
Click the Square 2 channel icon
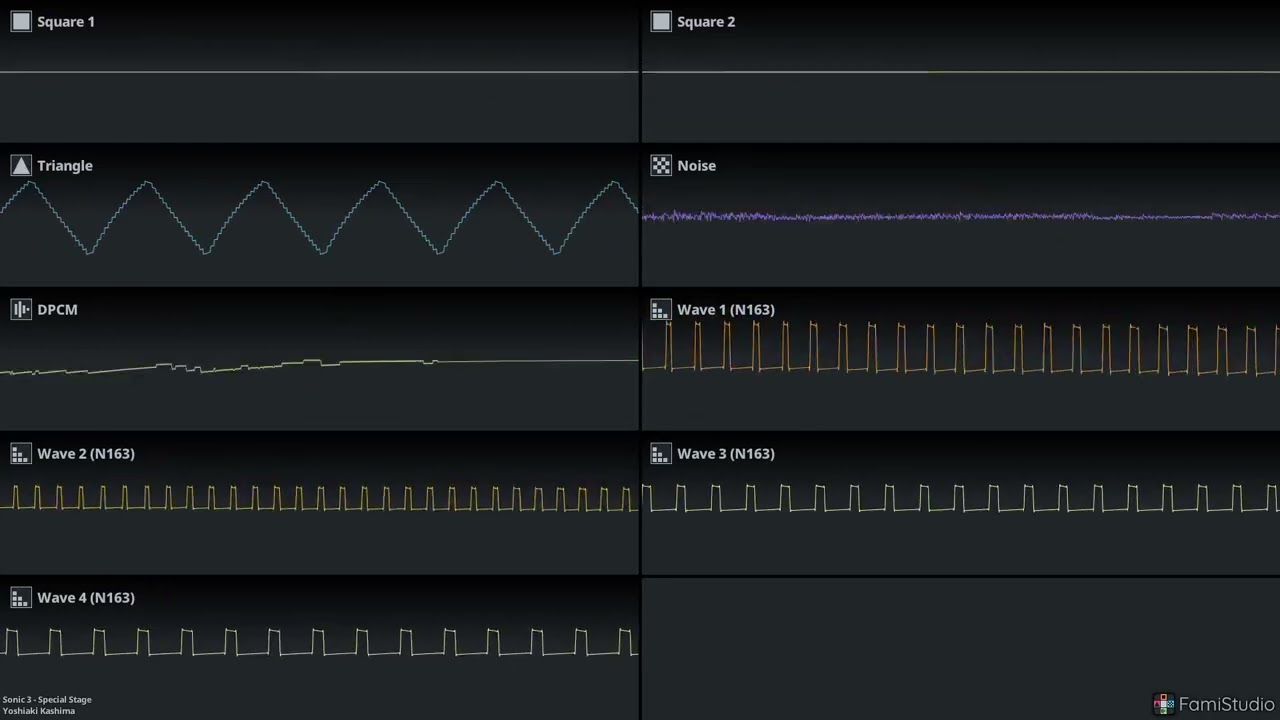pyautogui.click(x=661, y=21)
